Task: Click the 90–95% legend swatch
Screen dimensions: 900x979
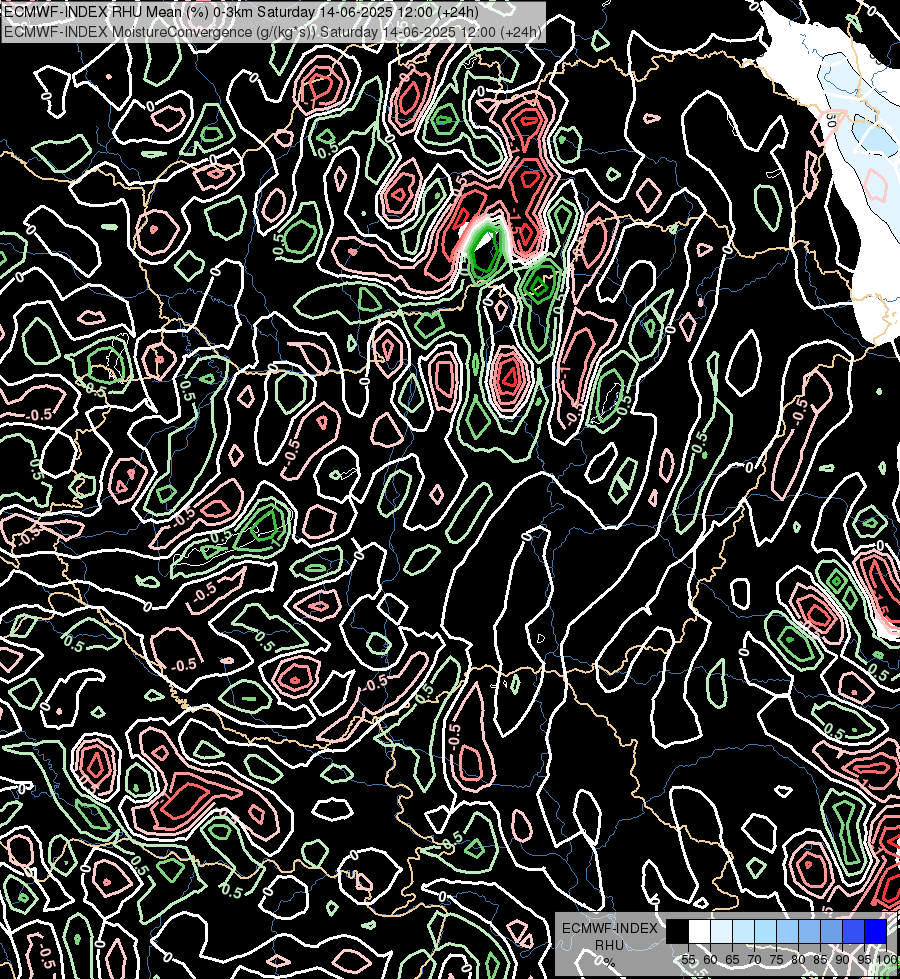Action: pos(854,932)
